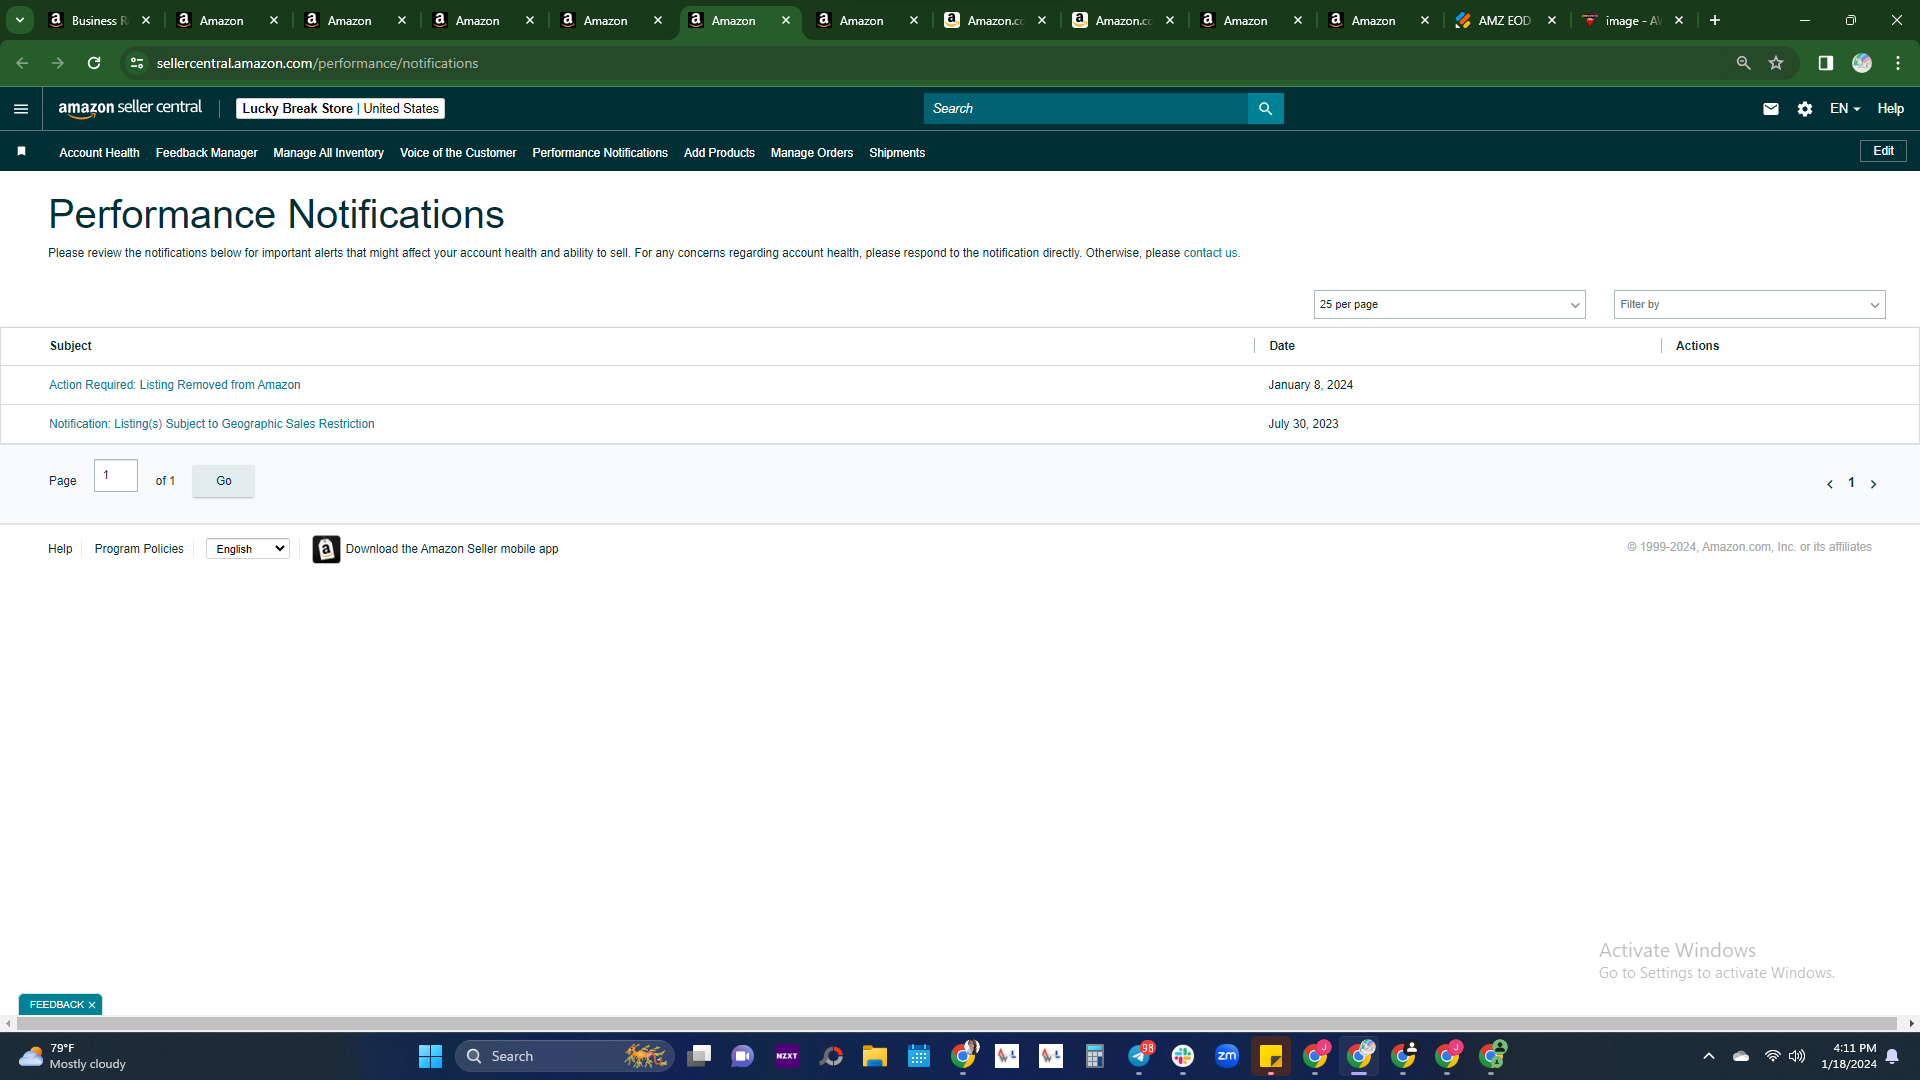The width and height of the screenshot is (1920, 1080).
Task: Open Lucky Break Store marketplace switcher
Action: click(340, 109)
